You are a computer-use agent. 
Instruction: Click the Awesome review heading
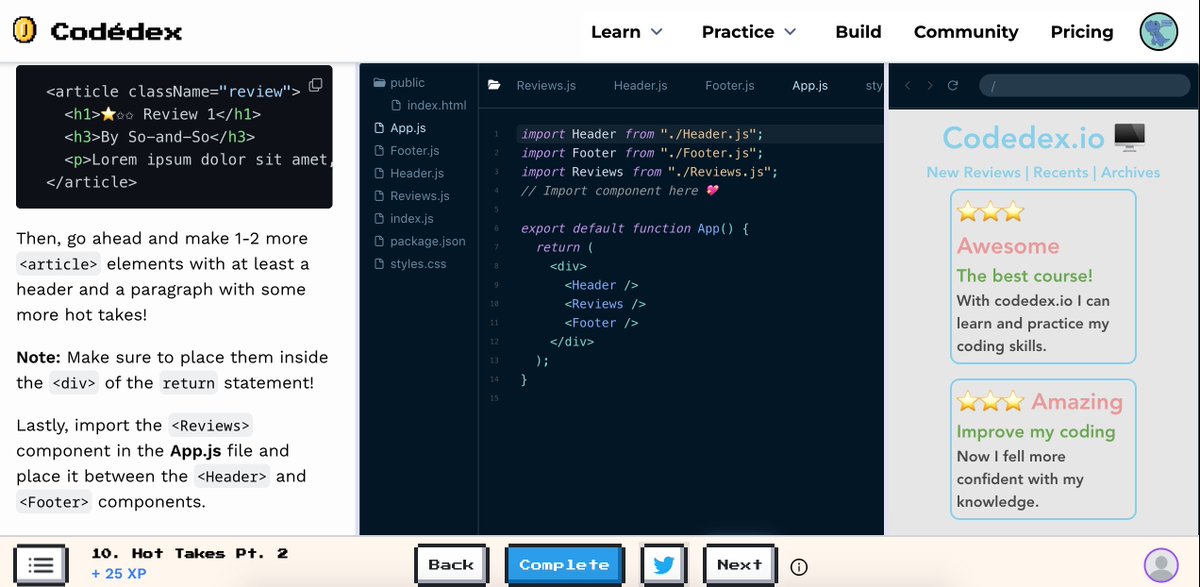[x=1008, y=246]
